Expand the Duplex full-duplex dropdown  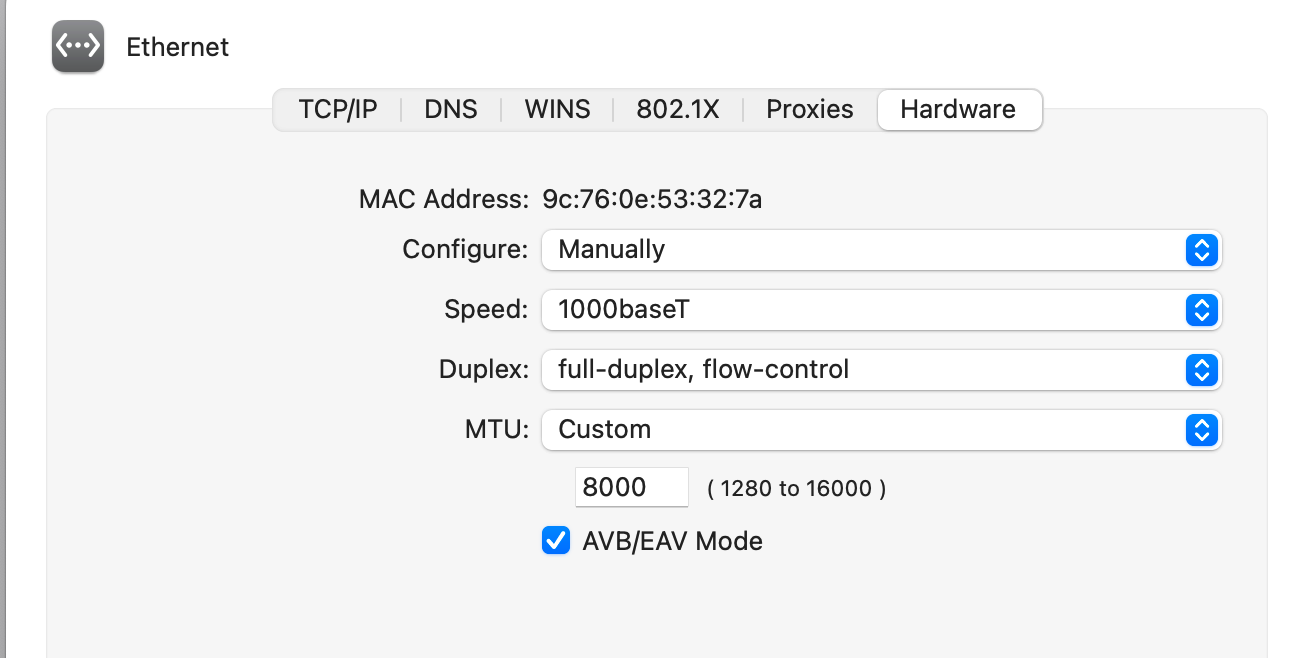(860, 370)
